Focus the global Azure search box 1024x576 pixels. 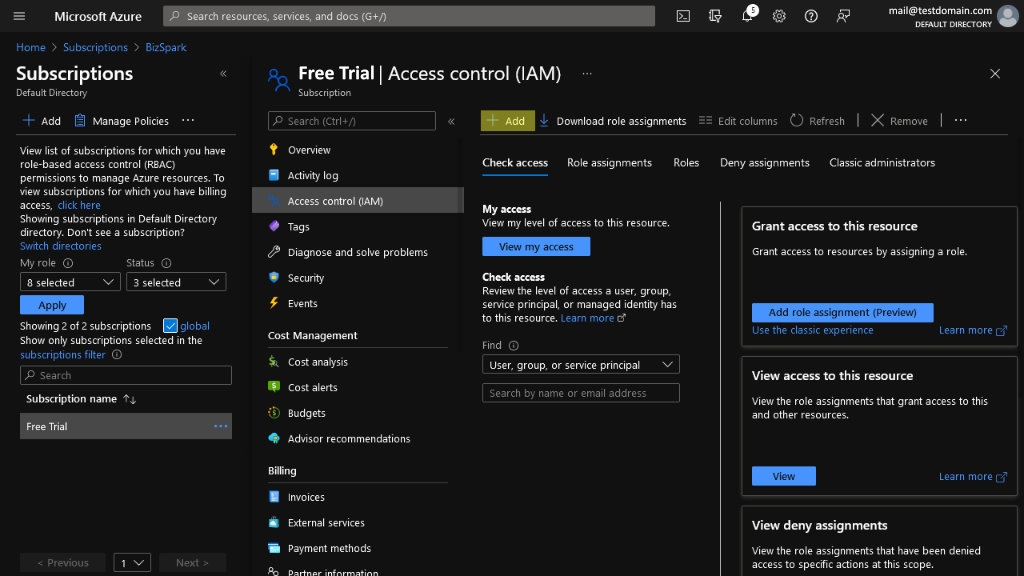pyautogui.click(x=409, y=16)
